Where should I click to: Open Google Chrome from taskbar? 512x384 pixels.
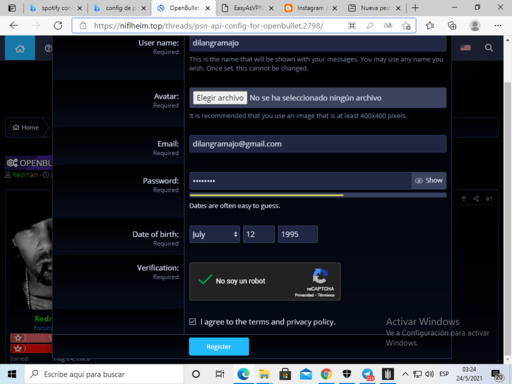click(326, 374)
